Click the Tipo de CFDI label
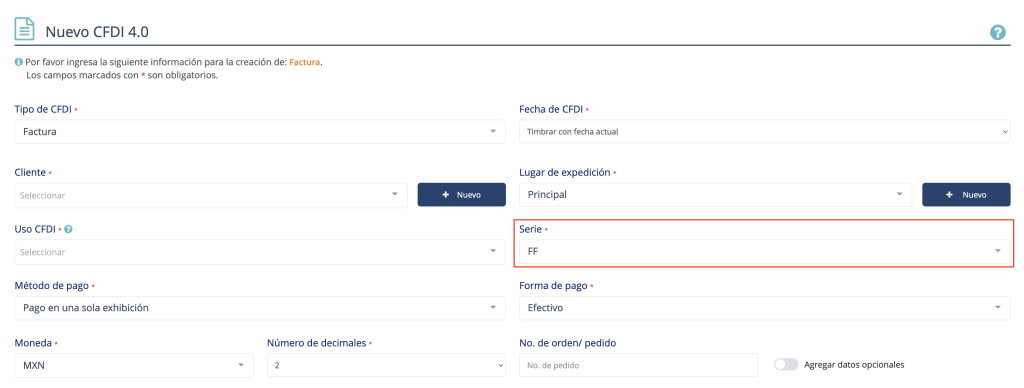This screenshot has width=1024, height=388. pyautogui.click(x=42, y=109)
